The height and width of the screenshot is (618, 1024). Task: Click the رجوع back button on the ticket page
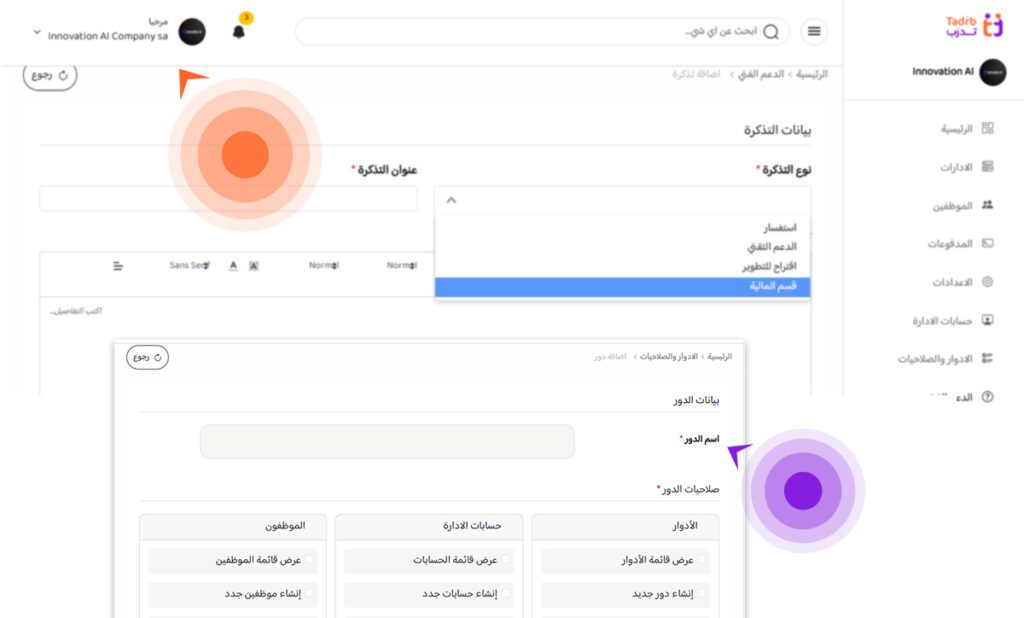(x=50, y=76)
